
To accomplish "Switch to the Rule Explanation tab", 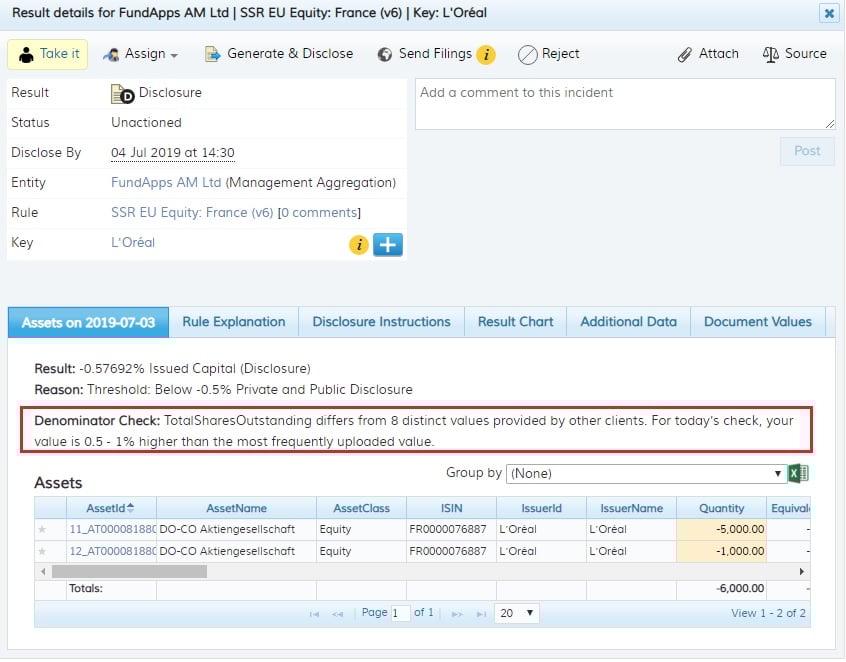I will coord(234,322).
